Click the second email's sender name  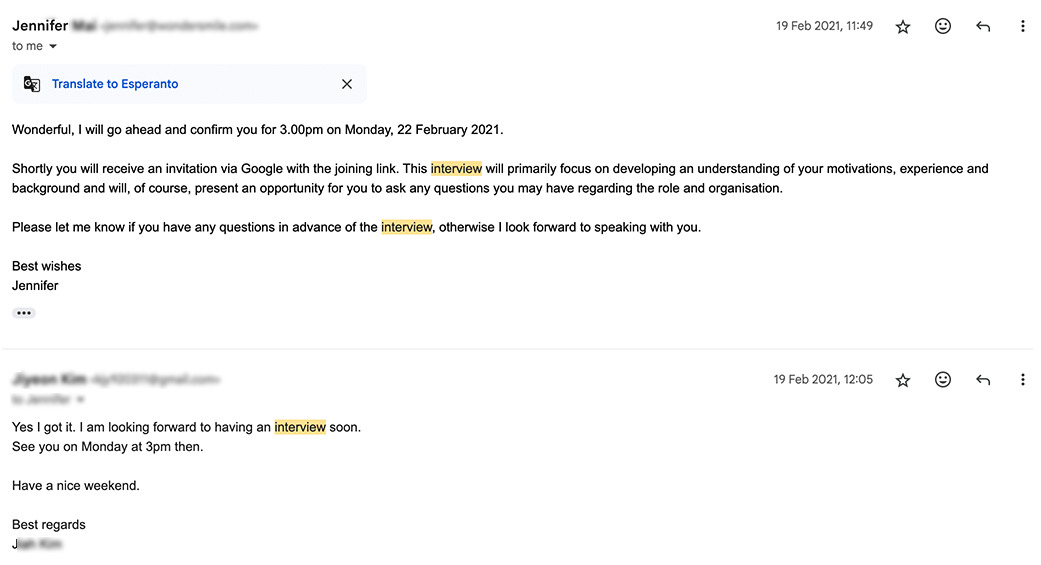(x=49, y=380)
